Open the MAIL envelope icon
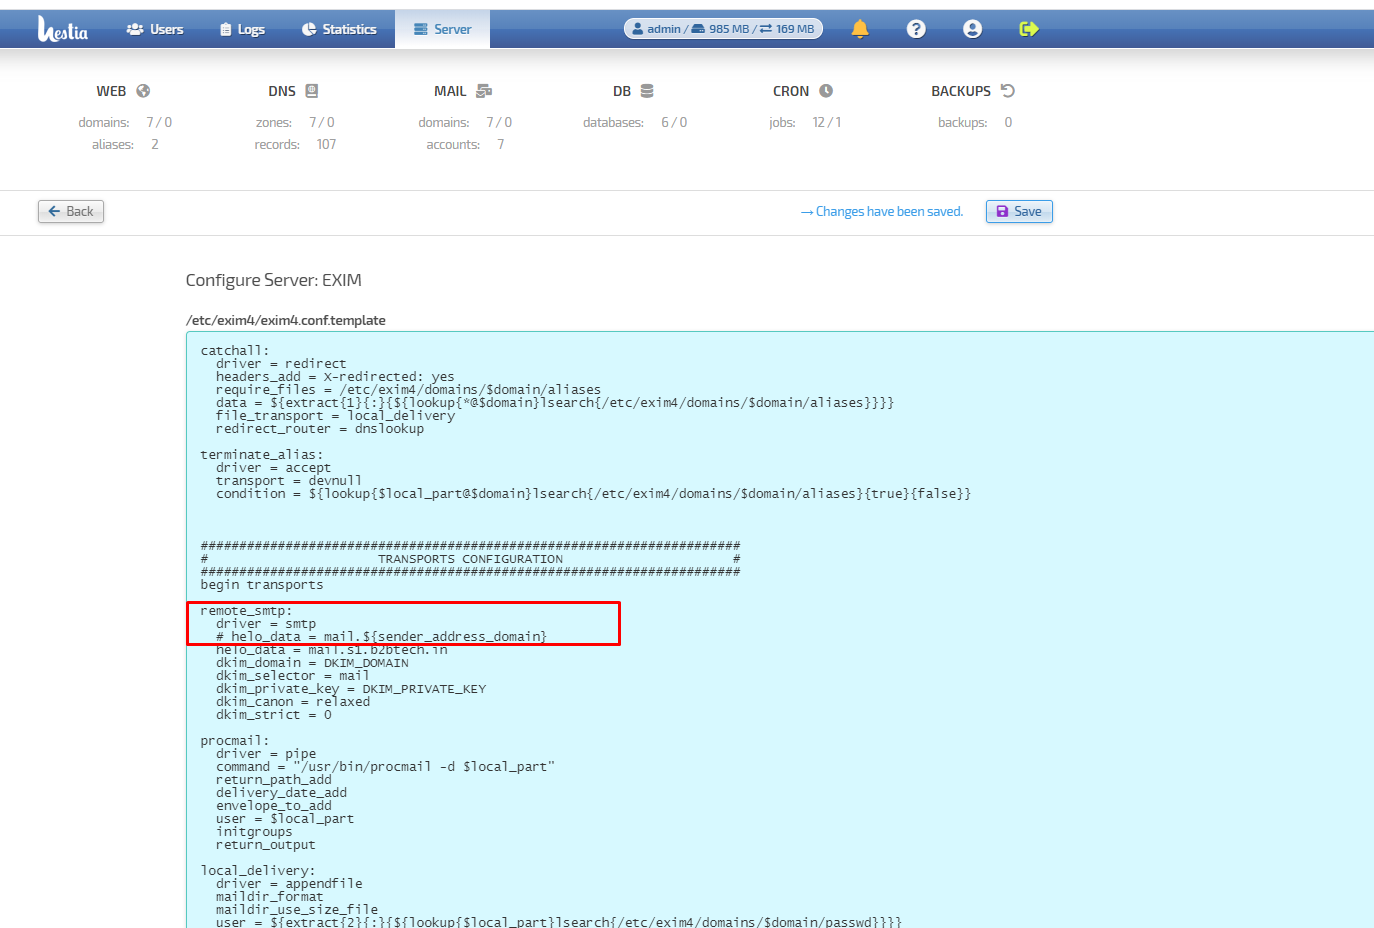 tap(484, 90)
